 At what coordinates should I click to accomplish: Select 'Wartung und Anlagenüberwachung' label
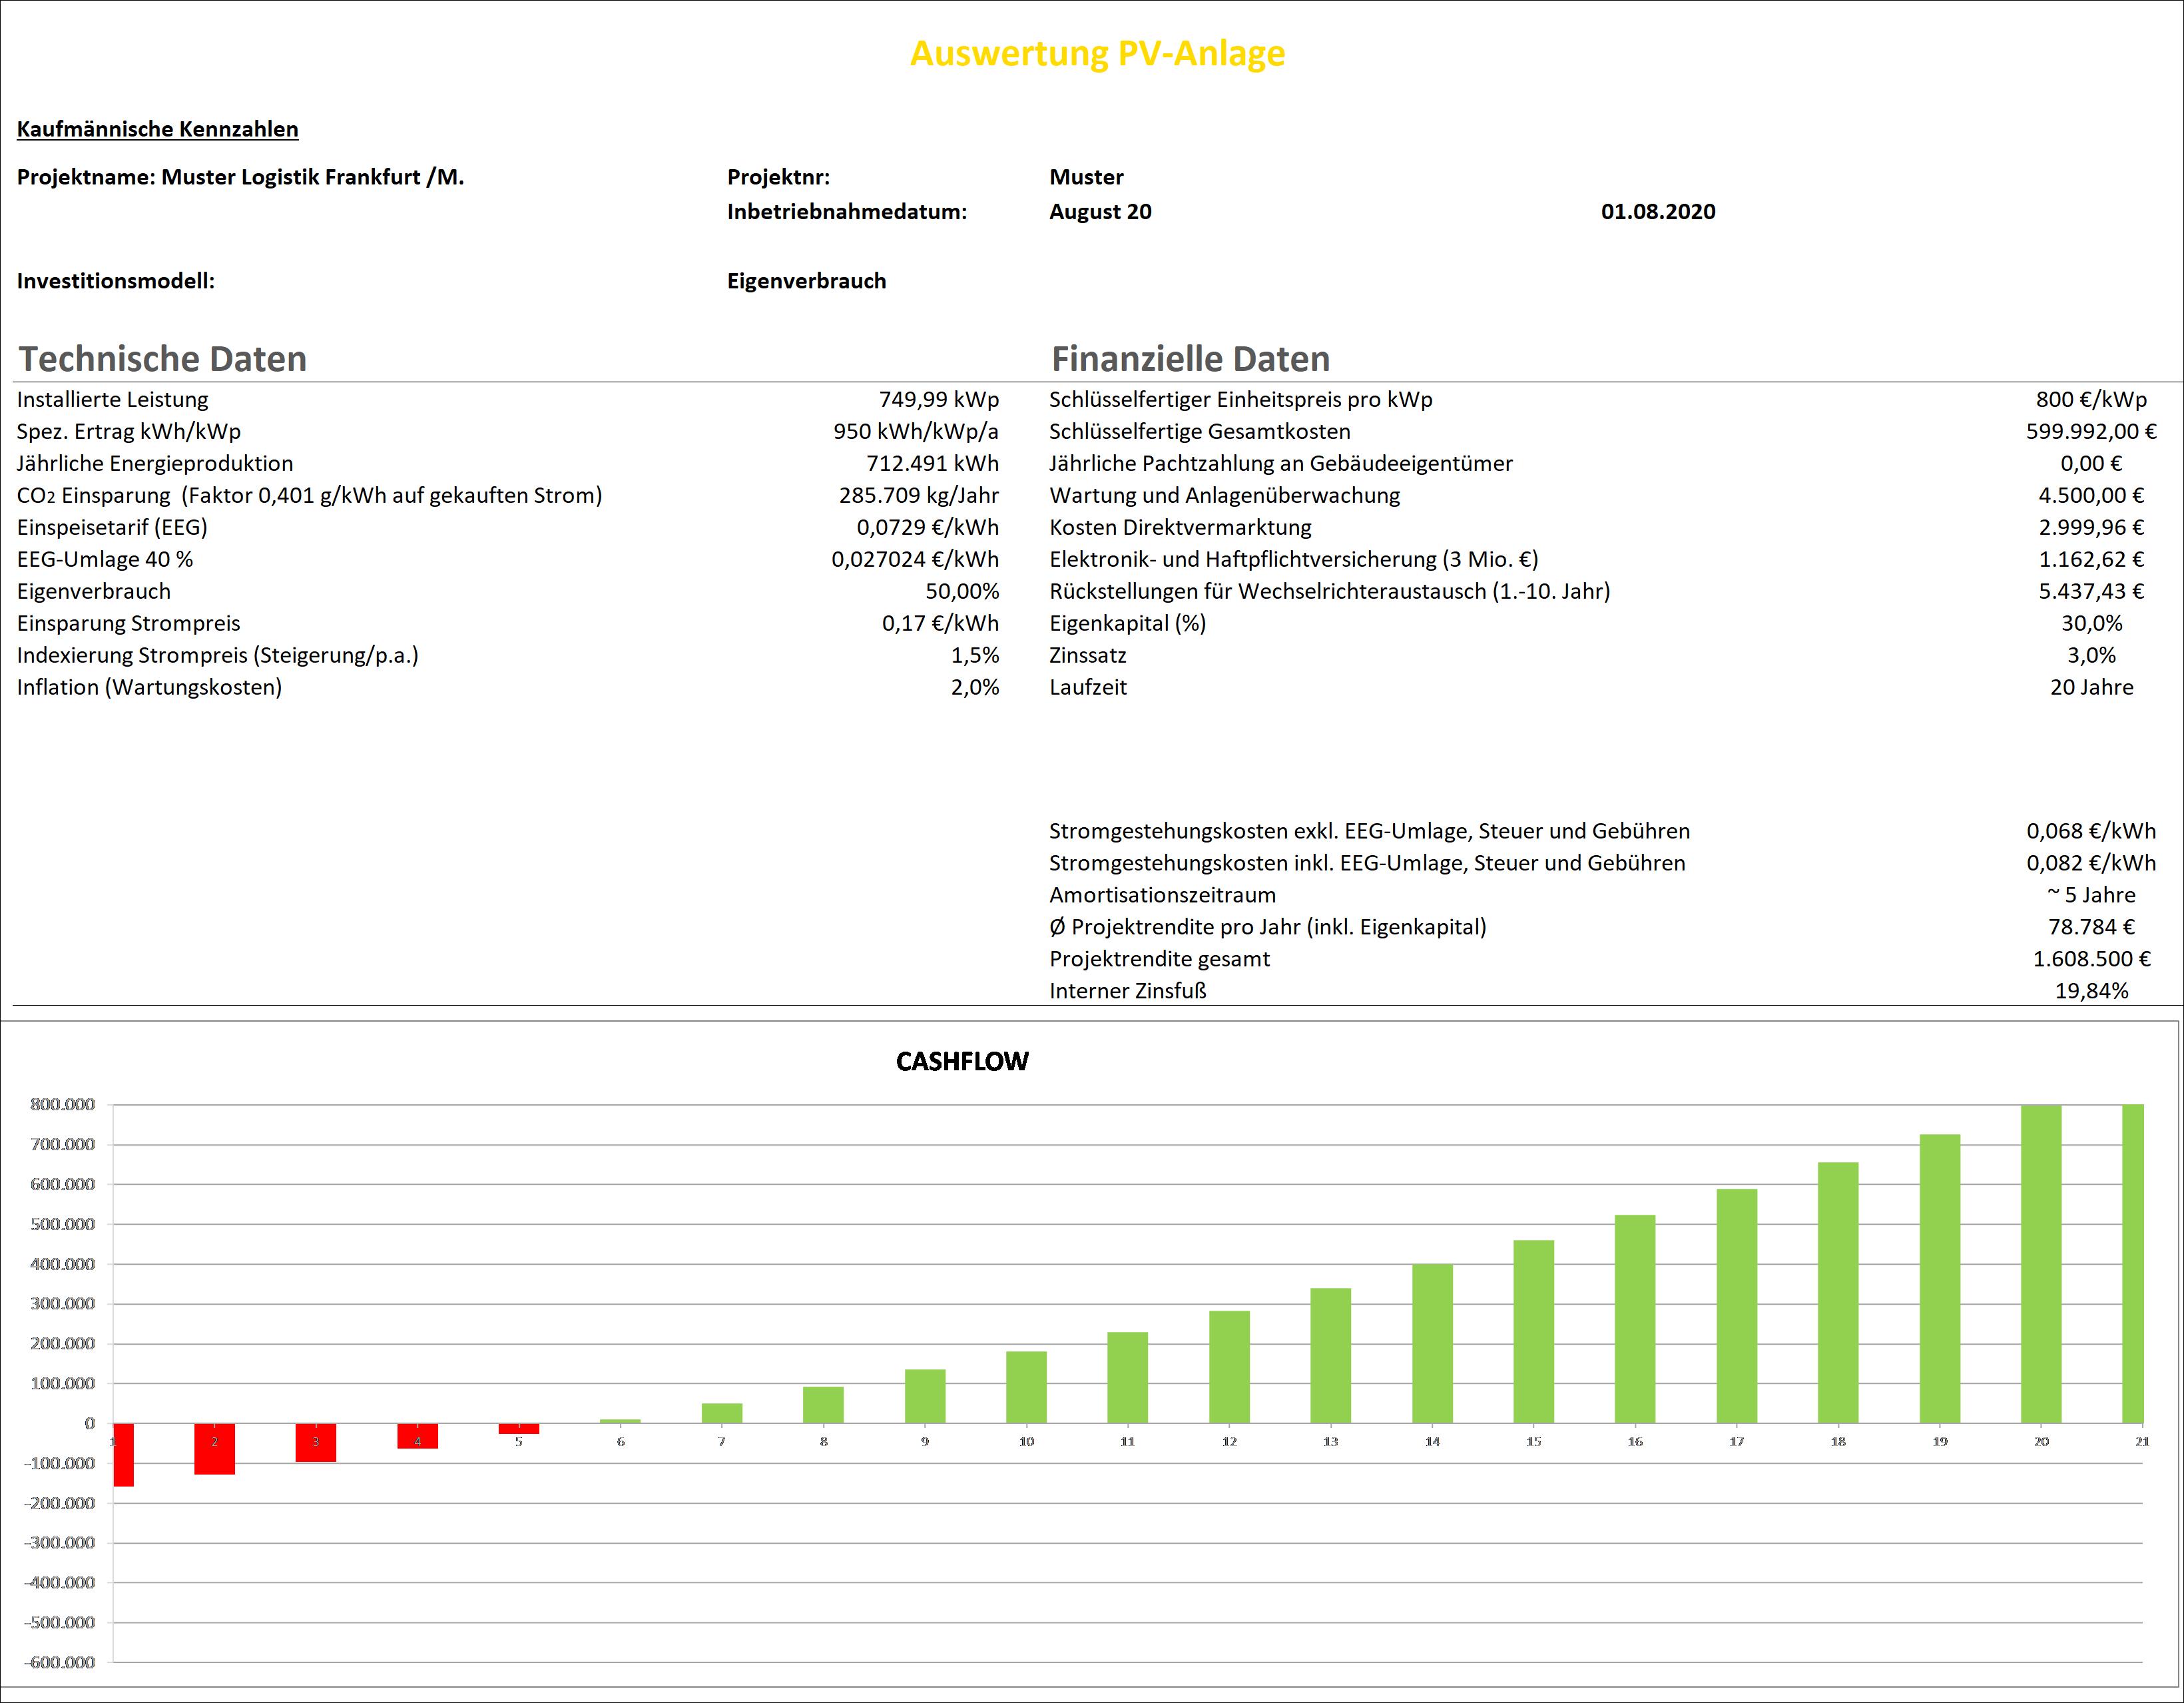(x=1224, y=496)
